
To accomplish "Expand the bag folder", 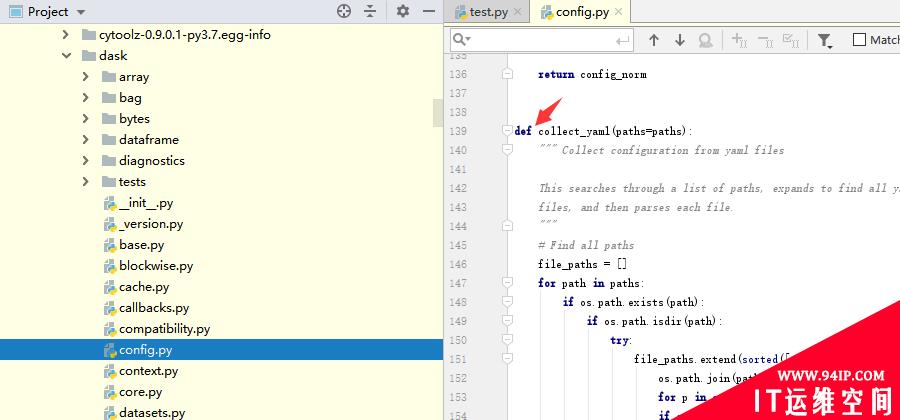I will [x=86, y=98].
